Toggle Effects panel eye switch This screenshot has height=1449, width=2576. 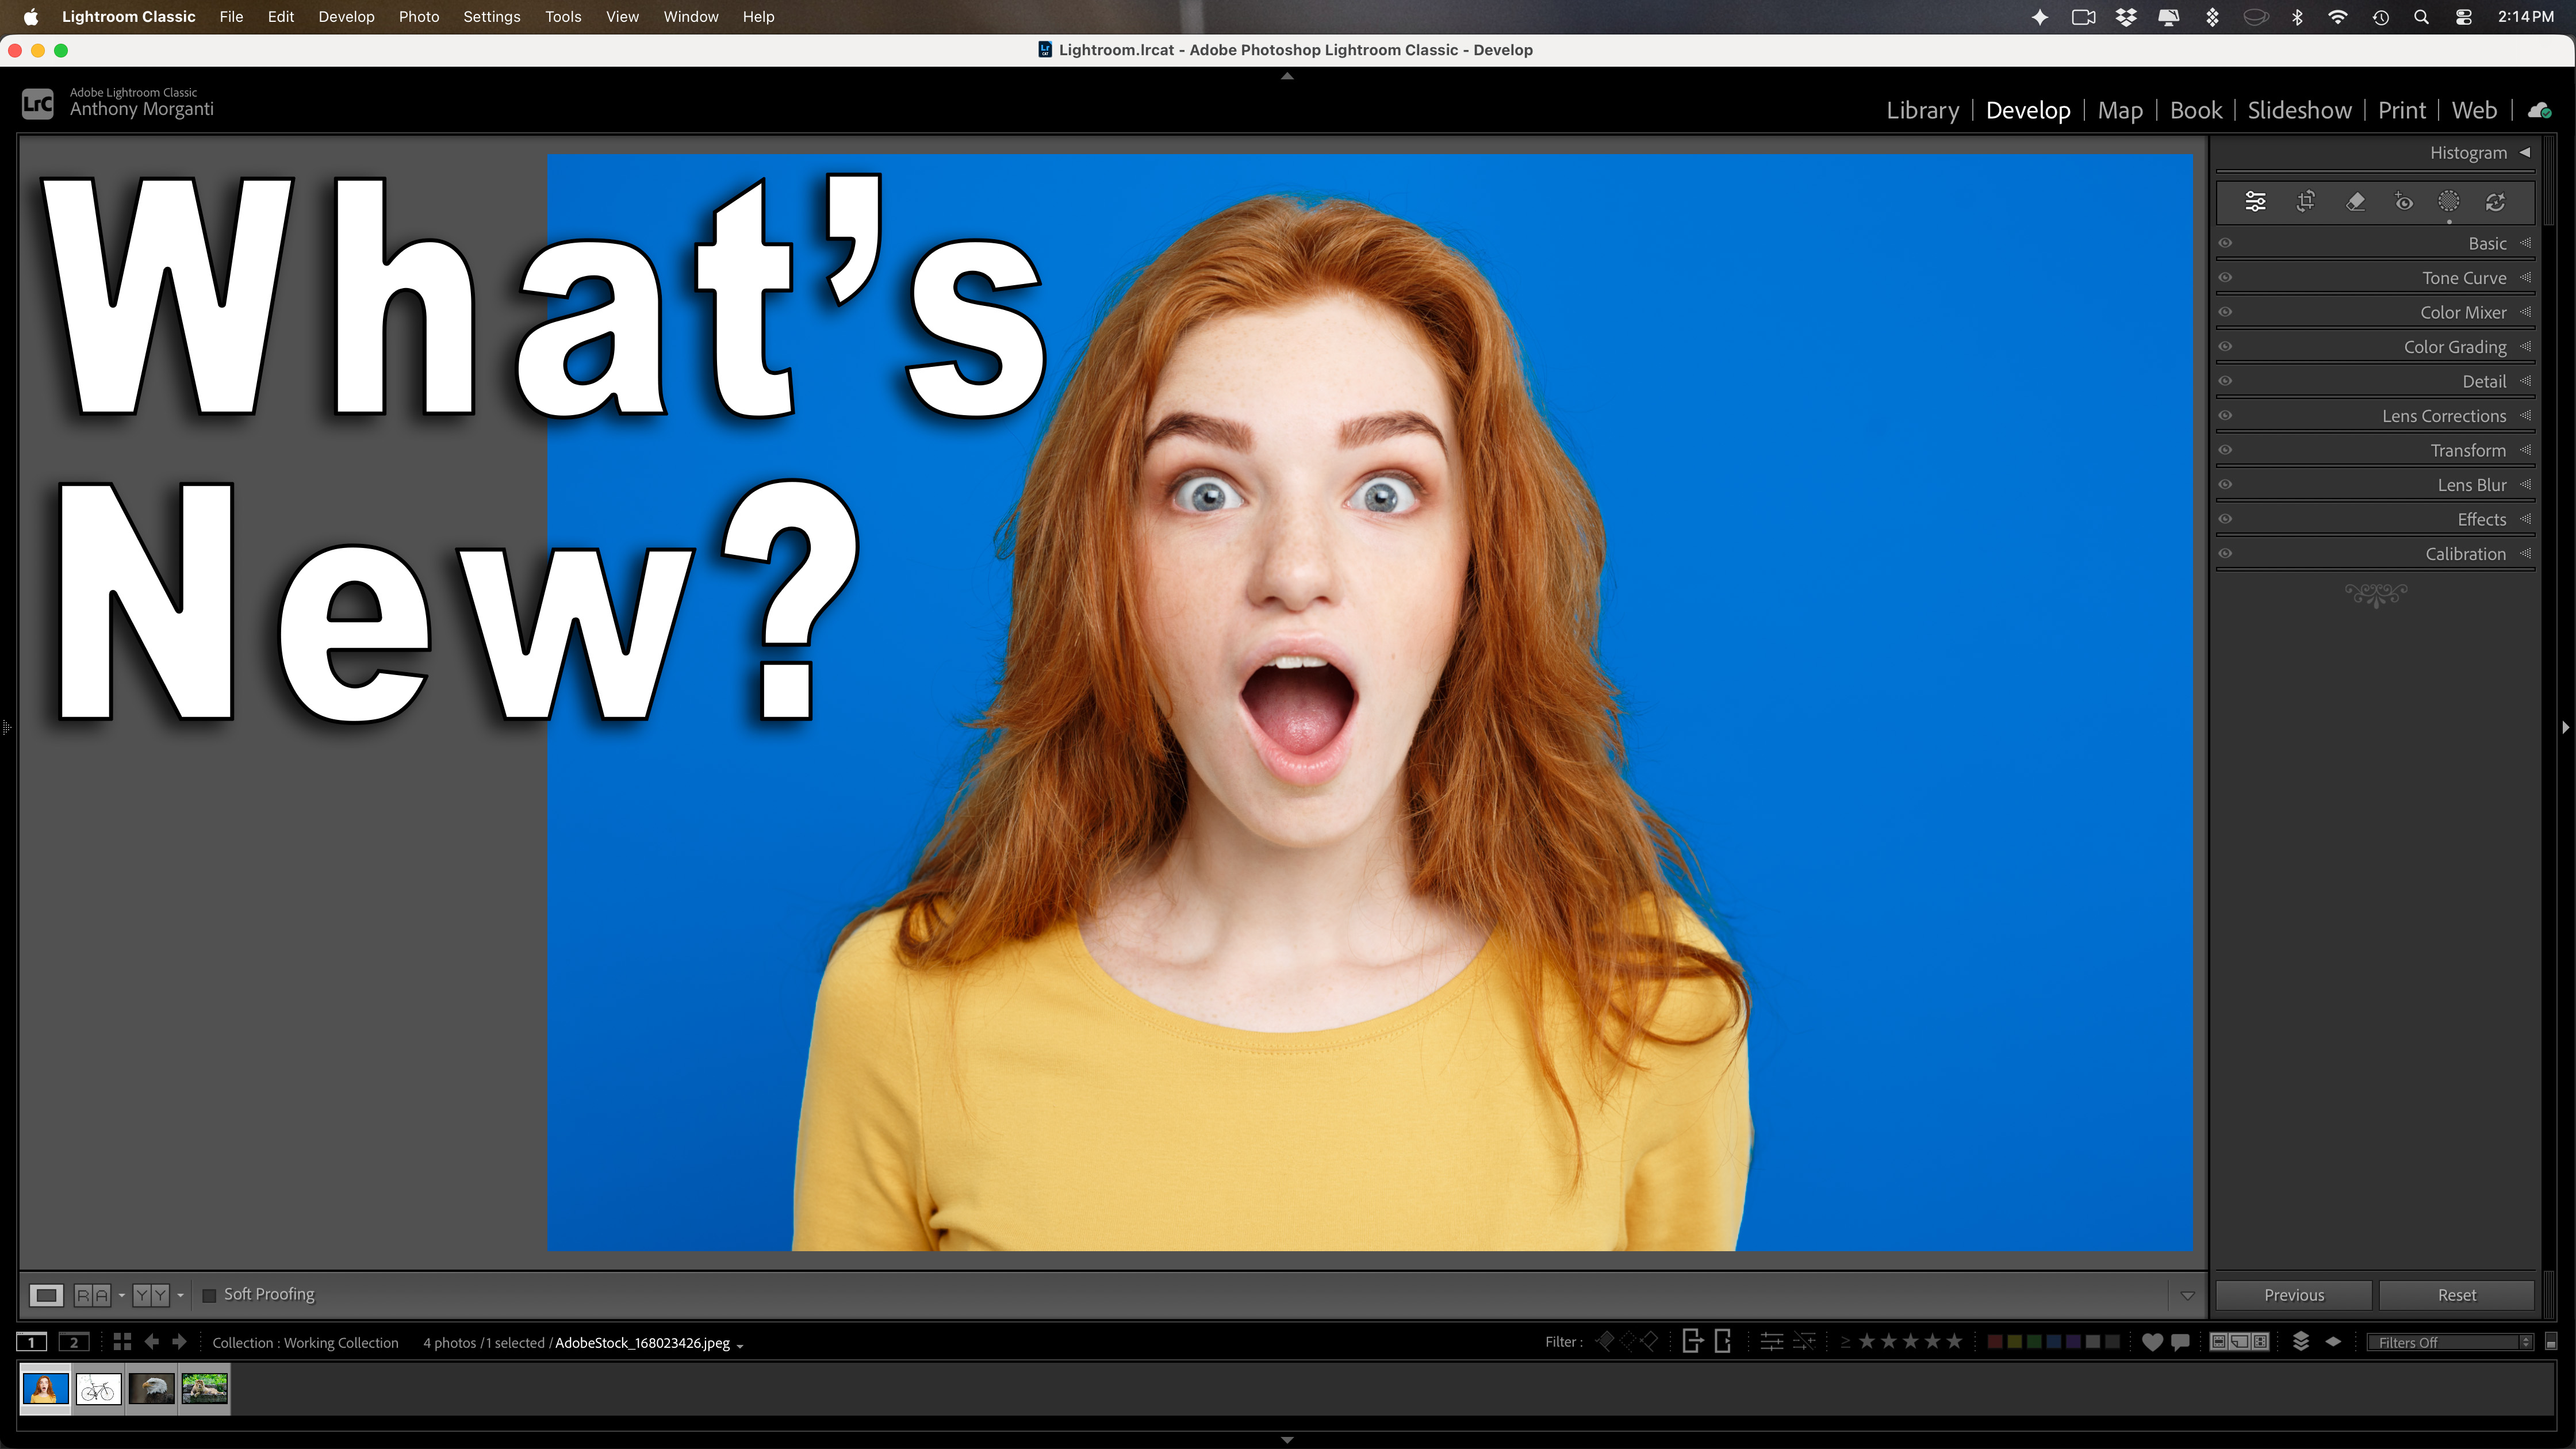pos(2225,519)
